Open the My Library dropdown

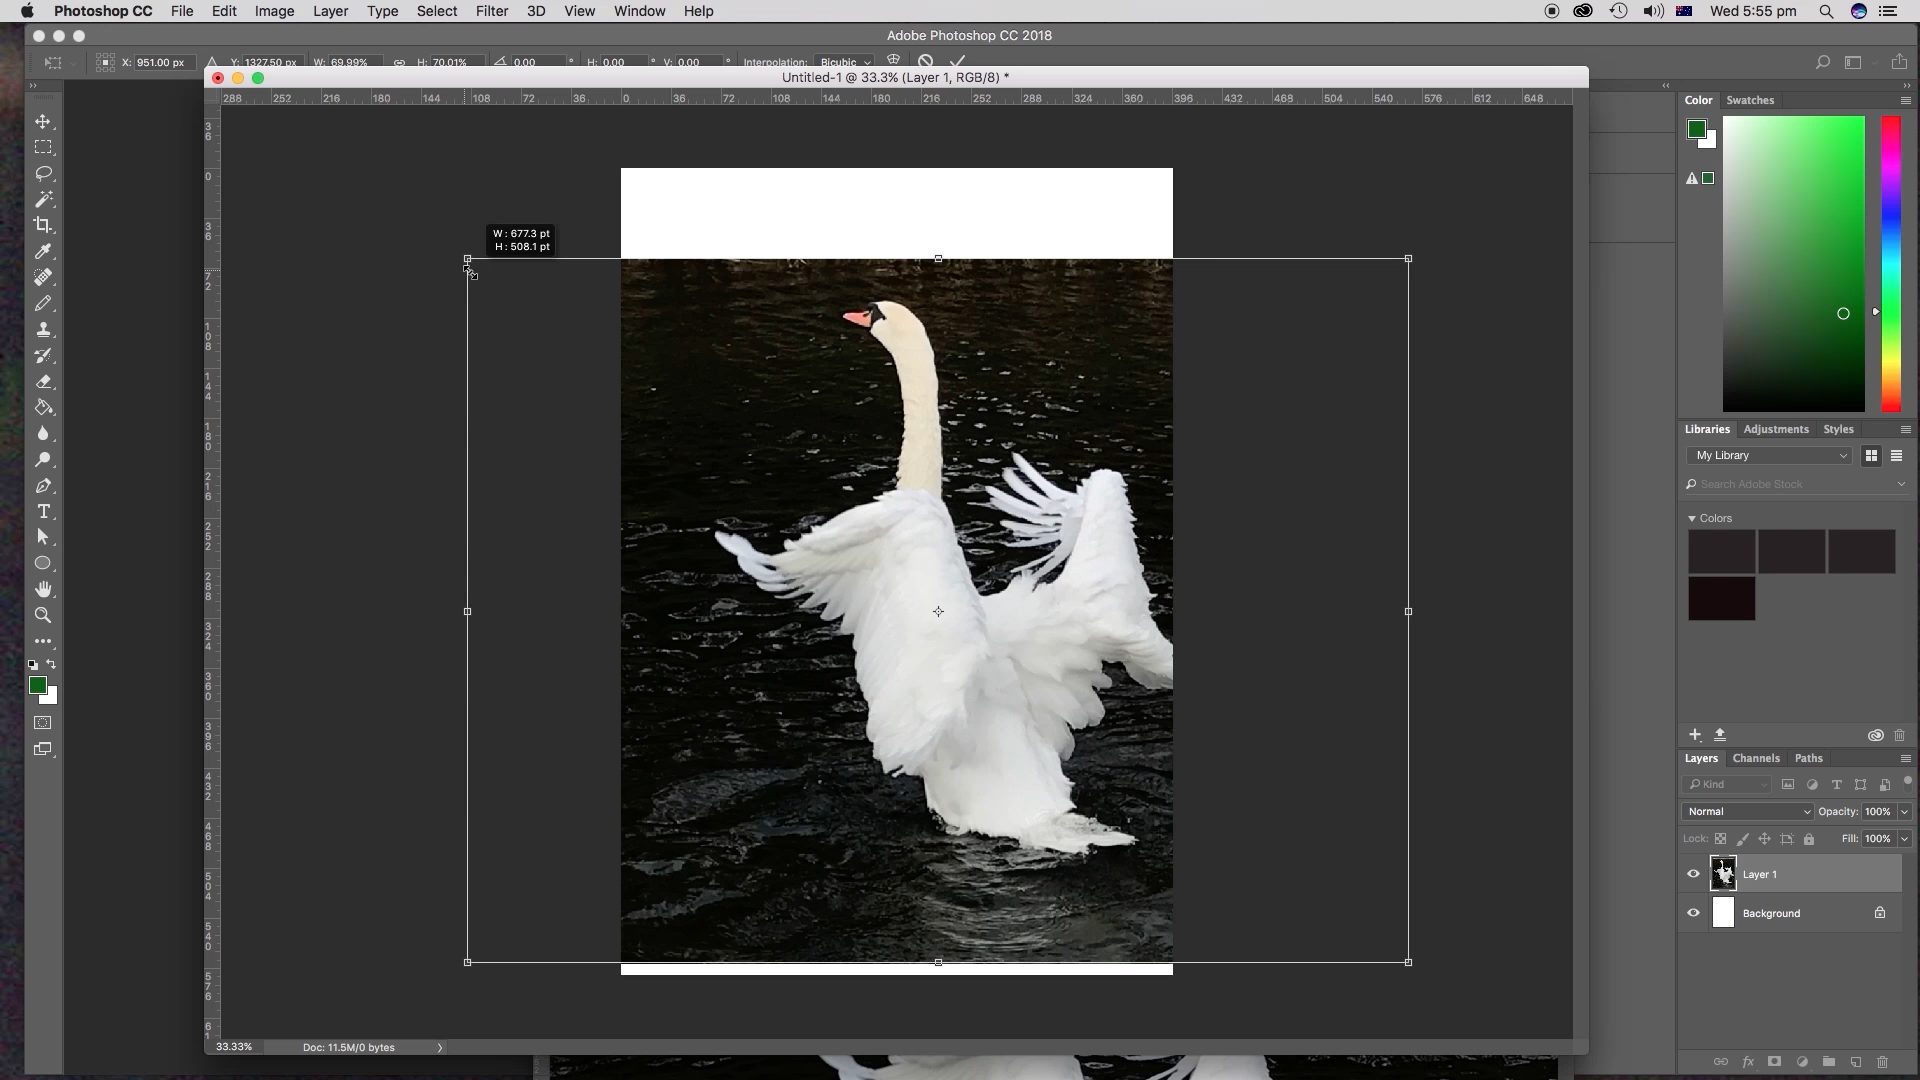click(1770, 455)
